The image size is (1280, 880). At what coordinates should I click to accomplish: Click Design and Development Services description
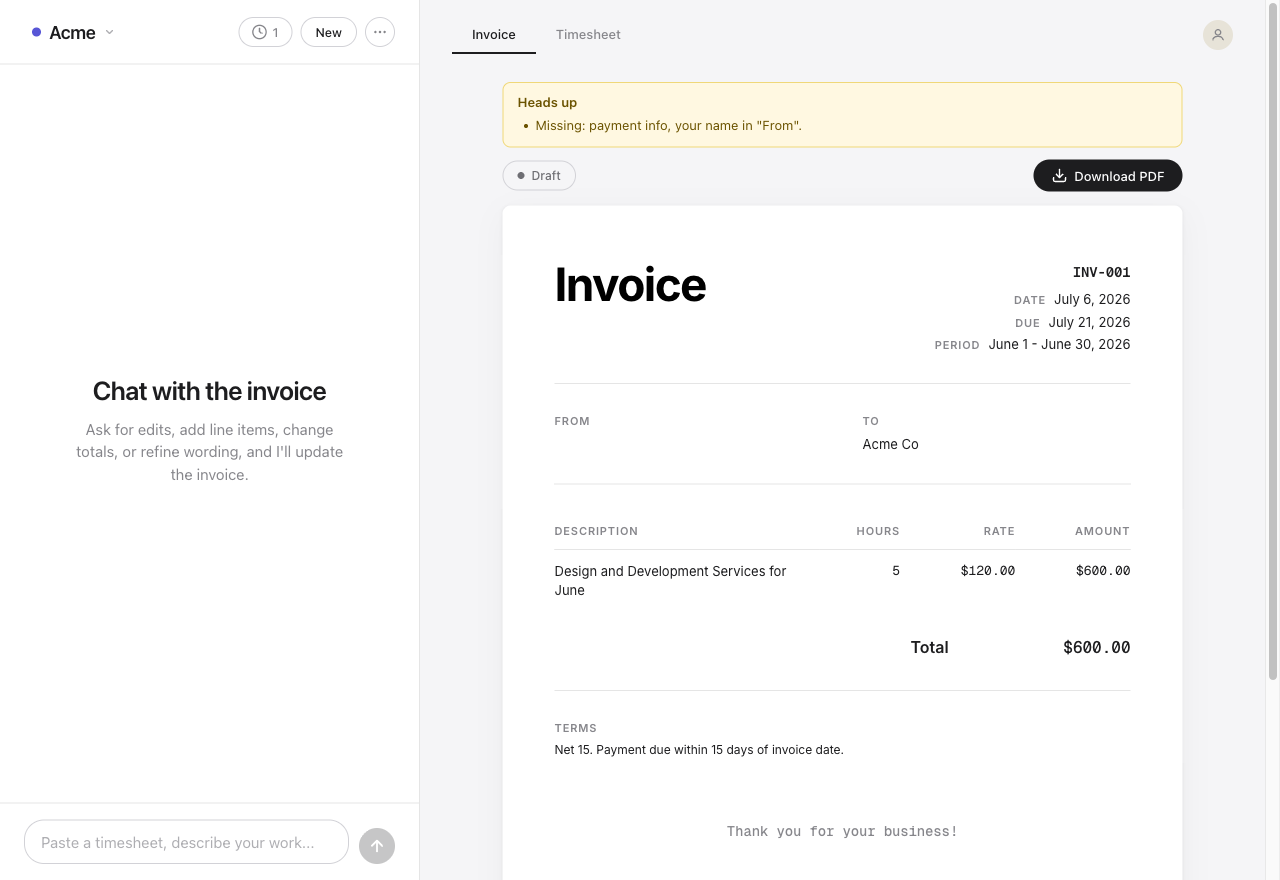coord(670,580)
